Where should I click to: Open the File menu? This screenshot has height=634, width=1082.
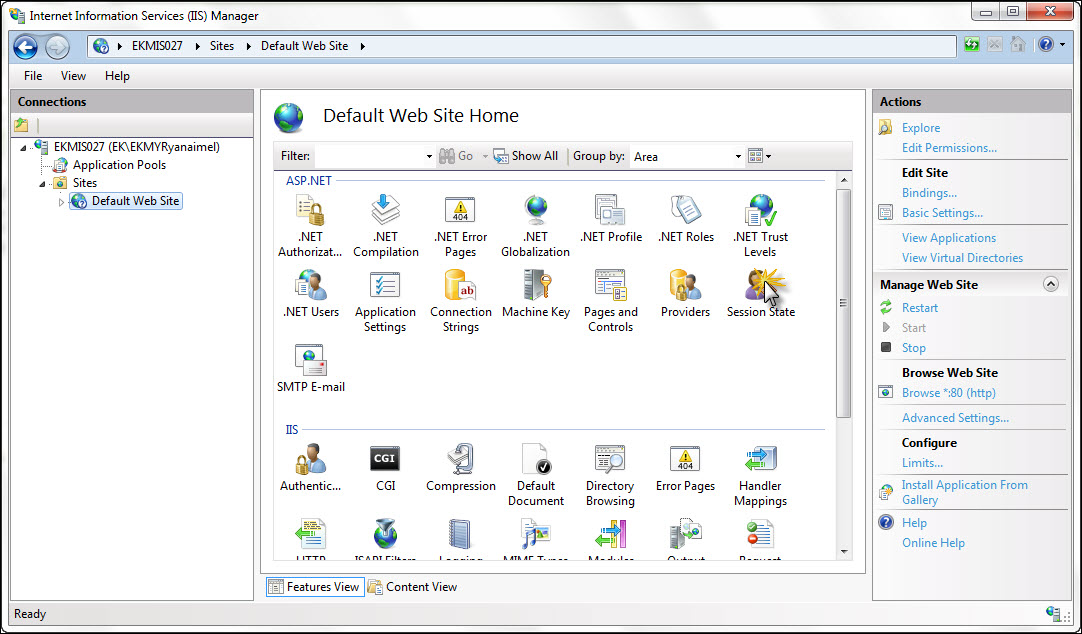pos(33,76)
